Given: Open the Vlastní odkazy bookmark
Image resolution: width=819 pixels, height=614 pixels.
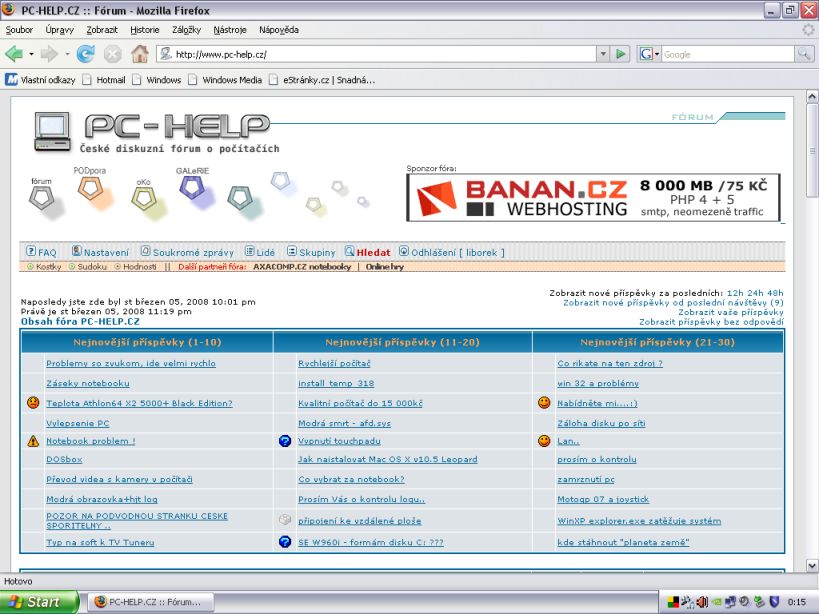Looking at the screenshot, I should coord(40,80).
